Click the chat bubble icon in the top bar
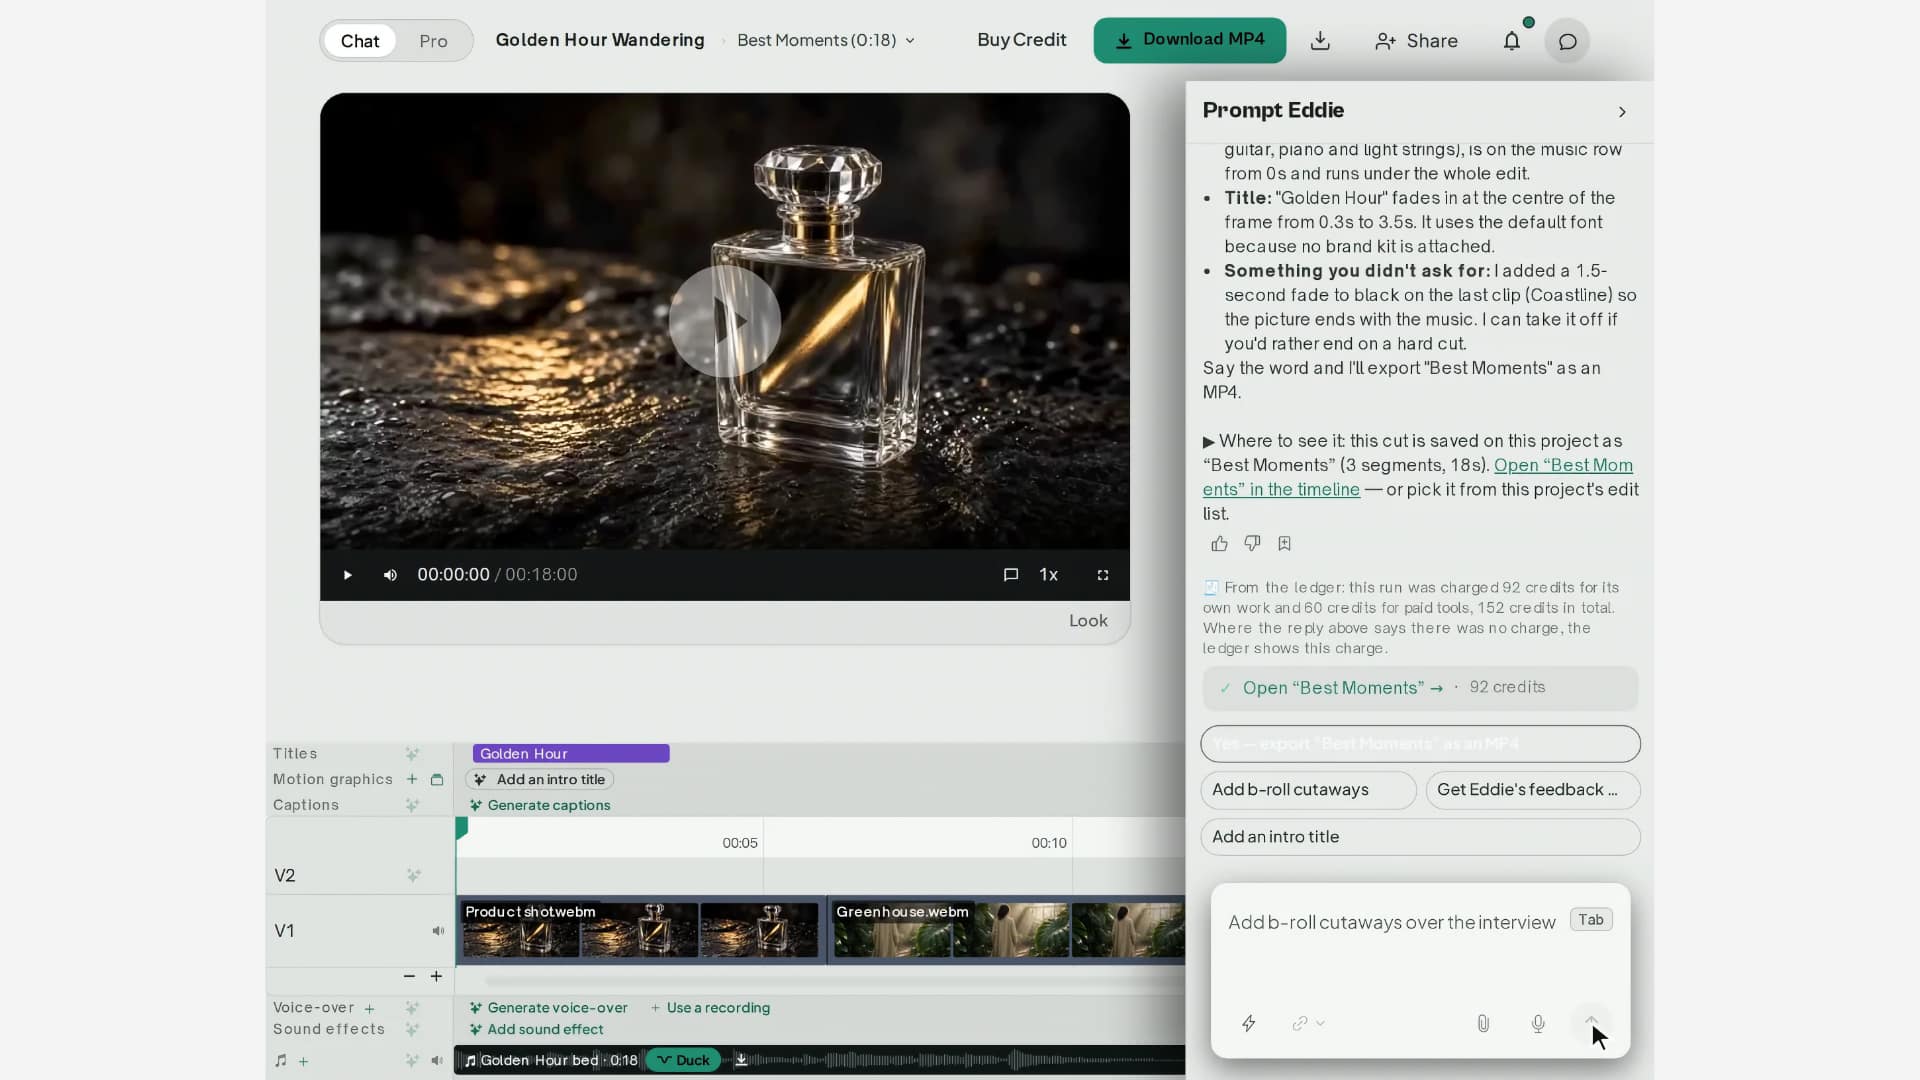Image resolution: width=1920 pixels, height=1080 pixels. [1568, 41]
